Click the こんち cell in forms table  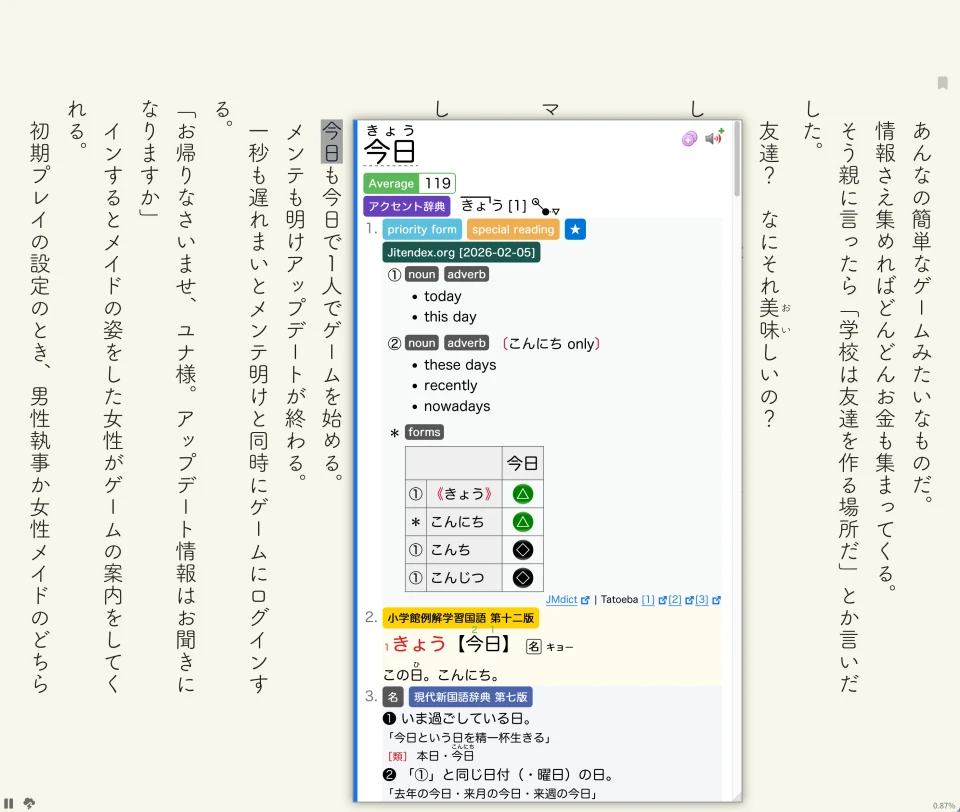tap(463, 550)
